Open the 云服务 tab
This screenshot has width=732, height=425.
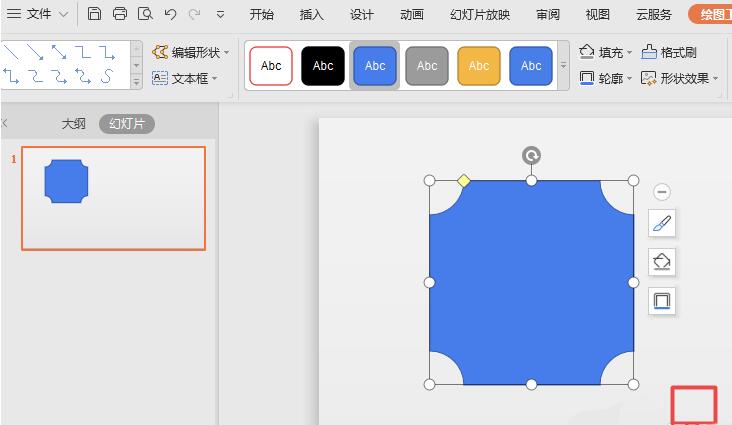pyautogui.click(x=654, y=14)
